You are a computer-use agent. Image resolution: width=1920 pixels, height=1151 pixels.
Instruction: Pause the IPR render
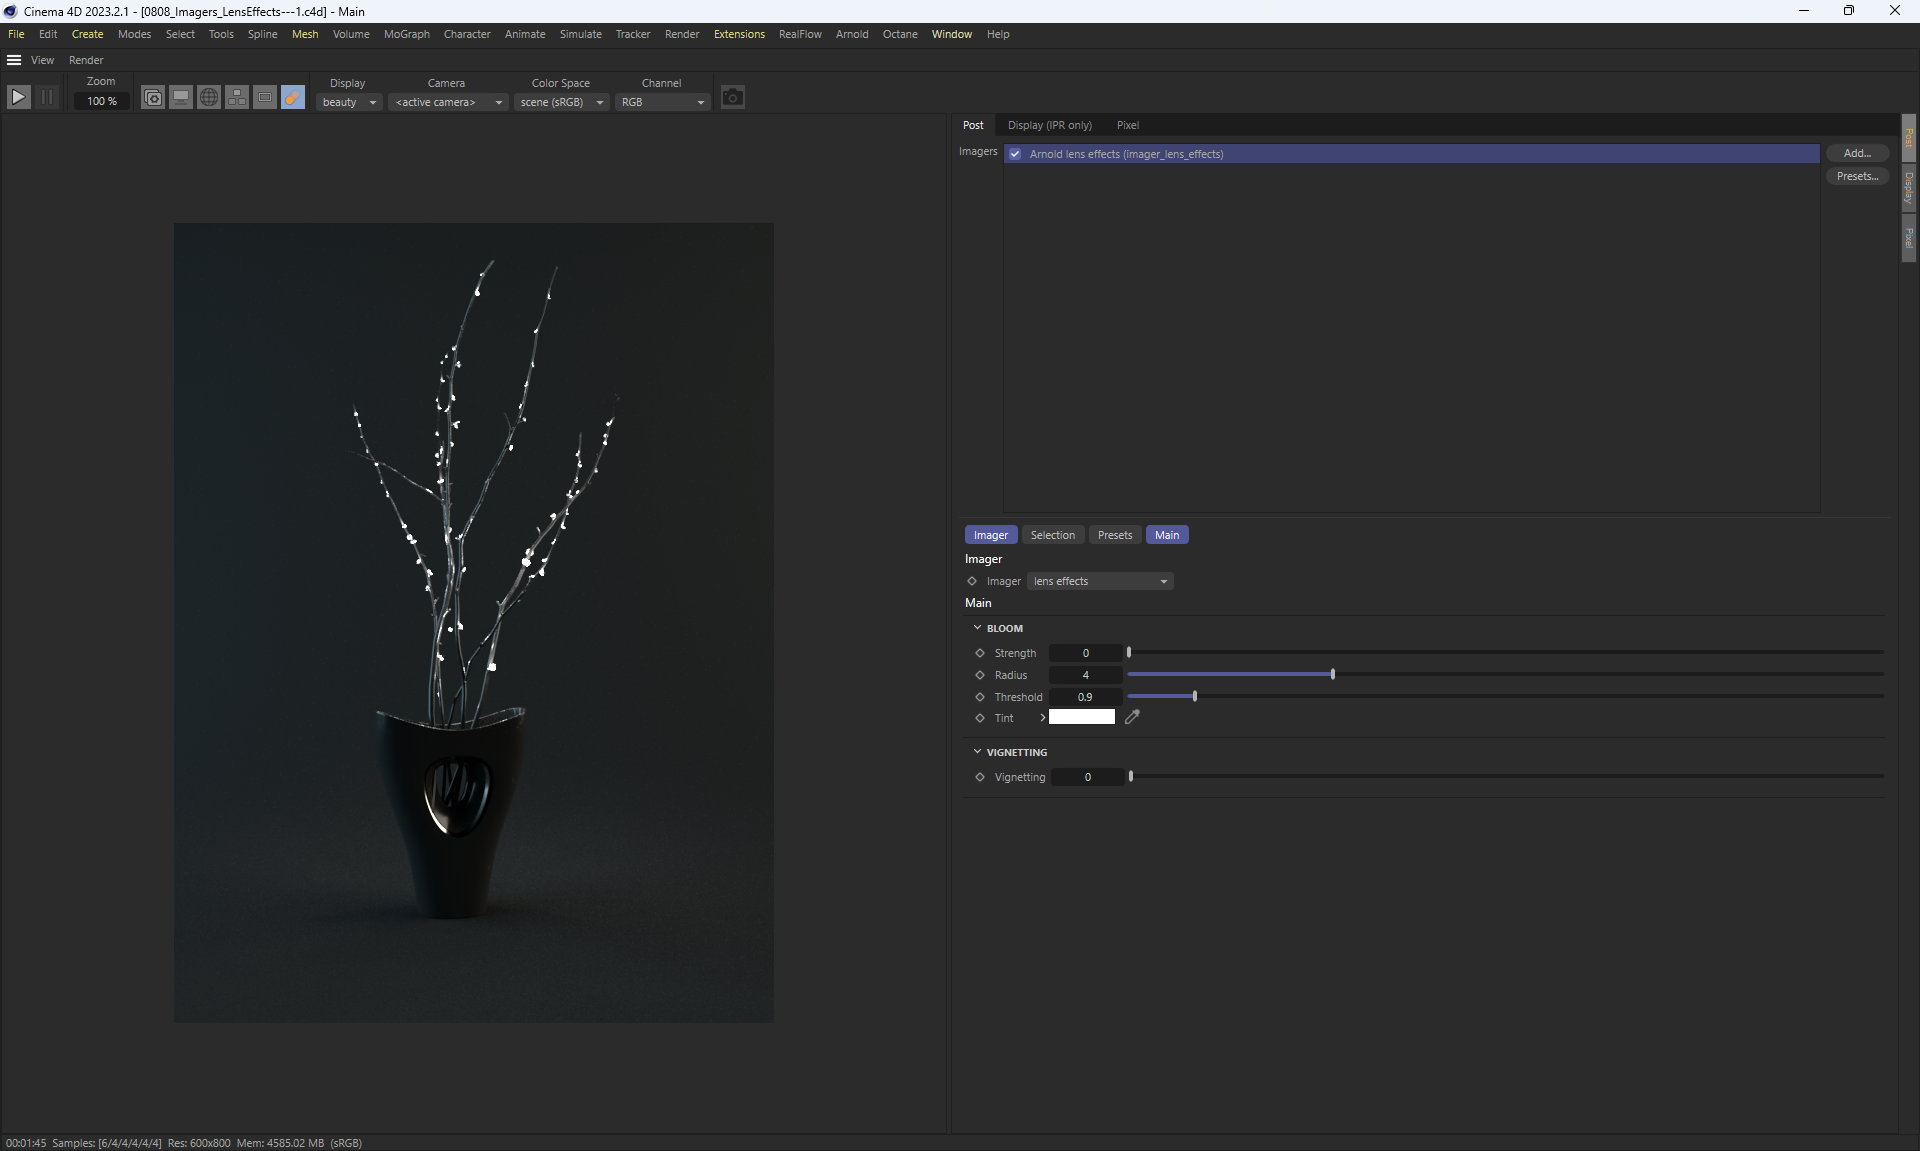coord(47,97)
